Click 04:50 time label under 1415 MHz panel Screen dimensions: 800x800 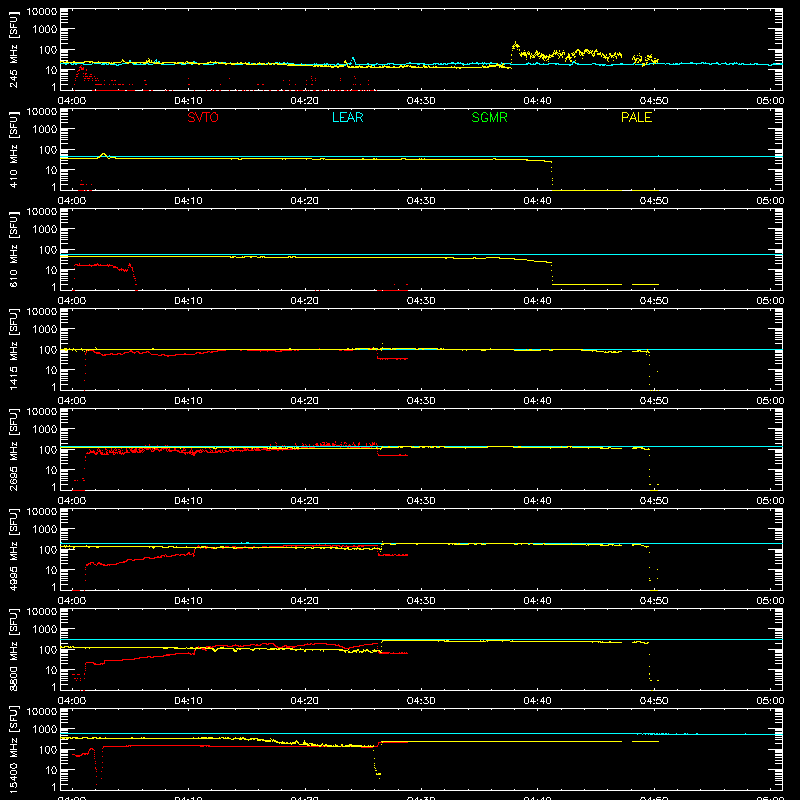coord(654,401)
